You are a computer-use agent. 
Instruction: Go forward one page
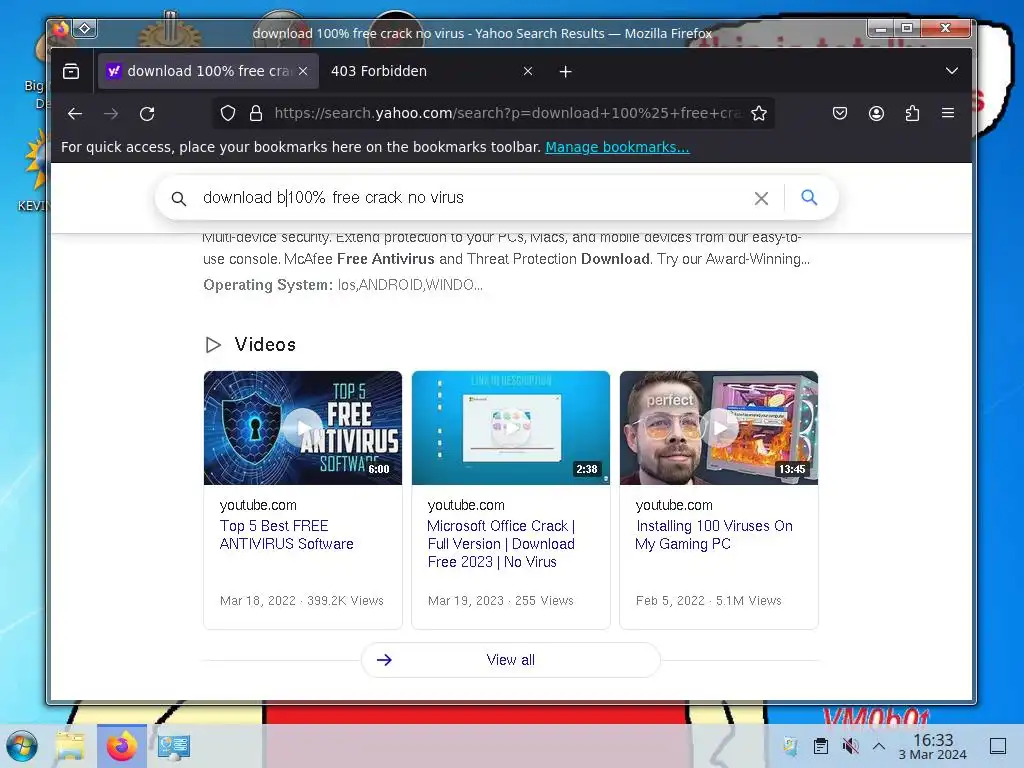pyautogui.click(x=111, y=114)
